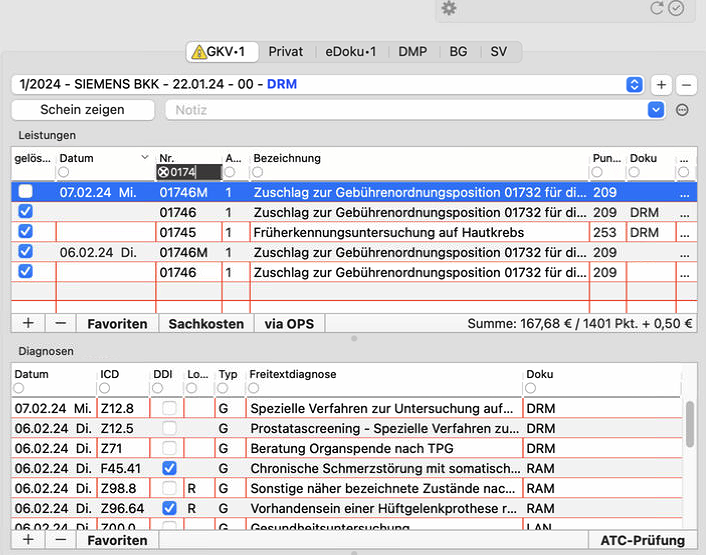Open the round ellipsis icon next to Notiz
706x555 pixels.
click(682, 110)
